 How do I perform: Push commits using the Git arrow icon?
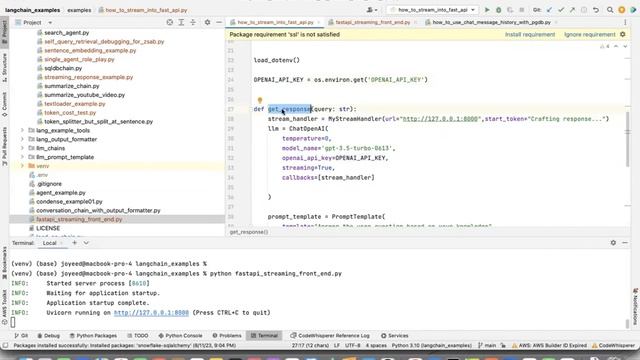[573, 10]
